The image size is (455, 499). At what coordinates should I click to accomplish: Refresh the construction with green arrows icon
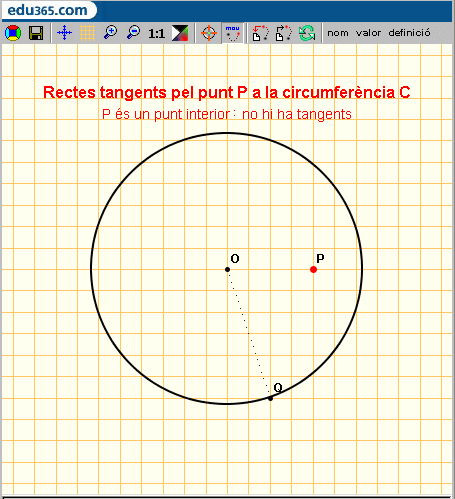[307, 33]
